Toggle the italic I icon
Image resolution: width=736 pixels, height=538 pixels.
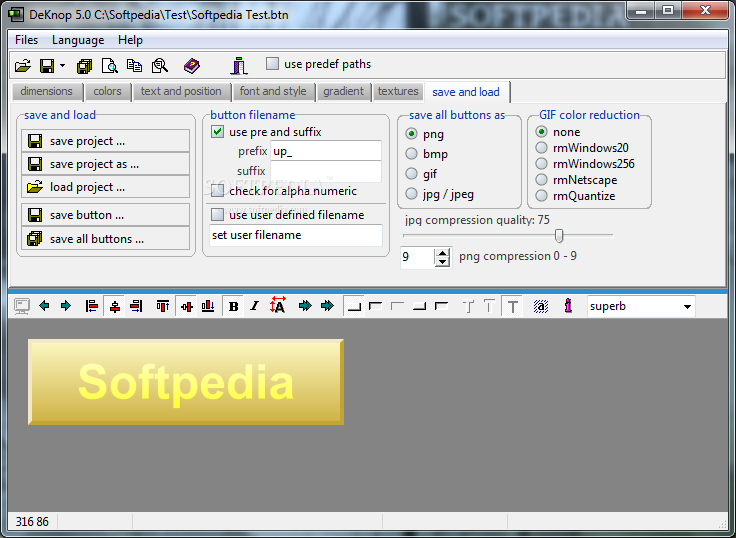pos(254,306)
